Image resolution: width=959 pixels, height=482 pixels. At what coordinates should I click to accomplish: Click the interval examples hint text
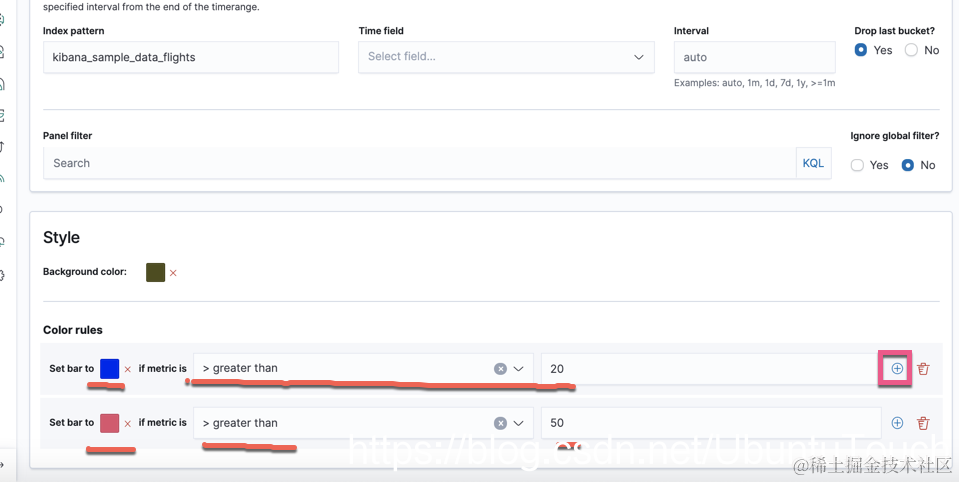pyautogui.click(x=755, y=83)
